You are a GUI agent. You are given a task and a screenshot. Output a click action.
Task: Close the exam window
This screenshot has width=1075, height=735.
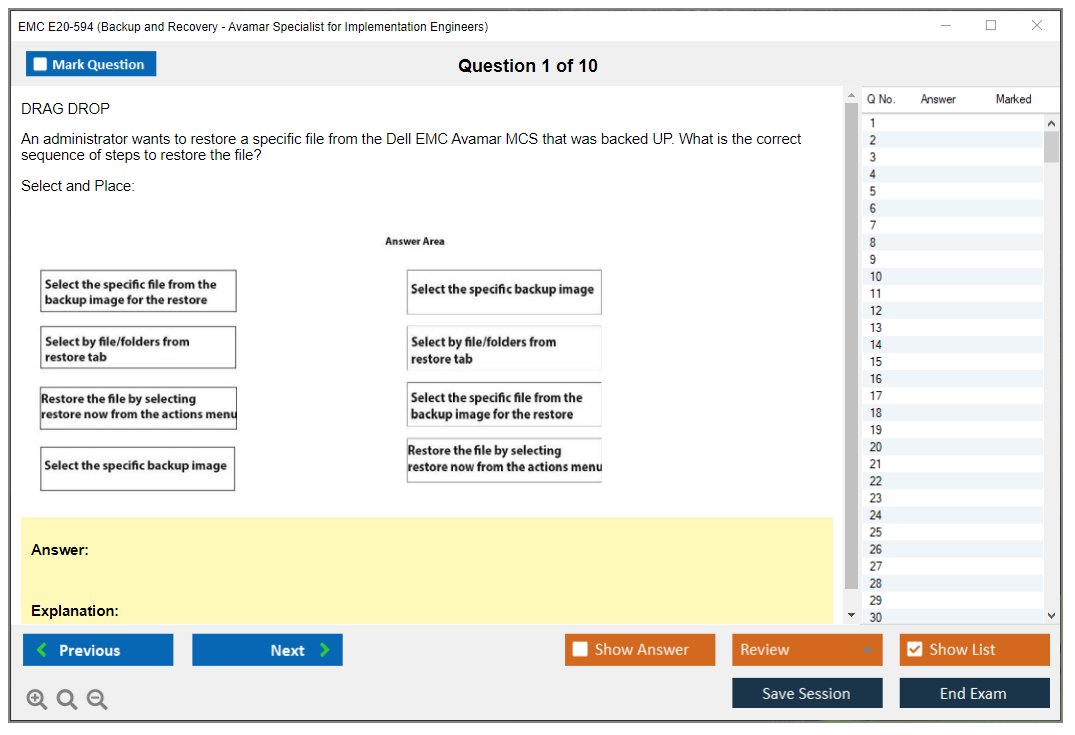point(1037,26)
